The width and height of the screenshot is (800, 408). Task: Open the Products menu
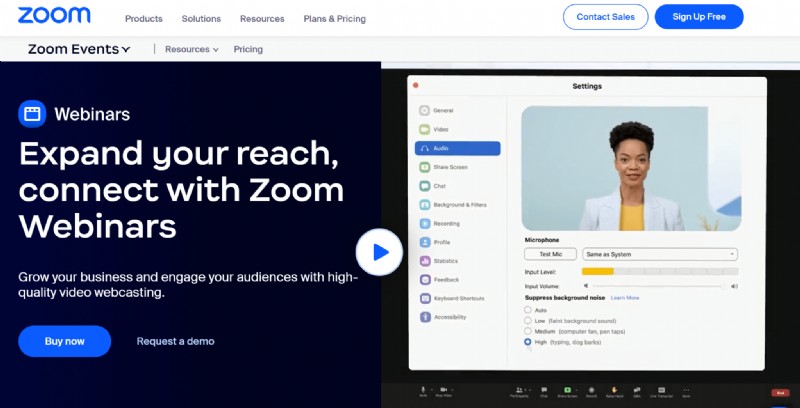tap(144, 19)
